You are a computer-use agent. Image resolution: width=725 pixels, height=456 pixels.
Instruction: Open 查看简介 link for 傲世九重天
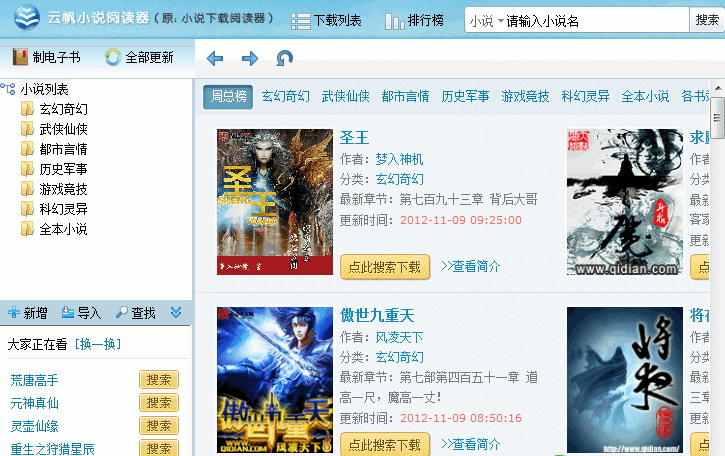click(471, 443)
